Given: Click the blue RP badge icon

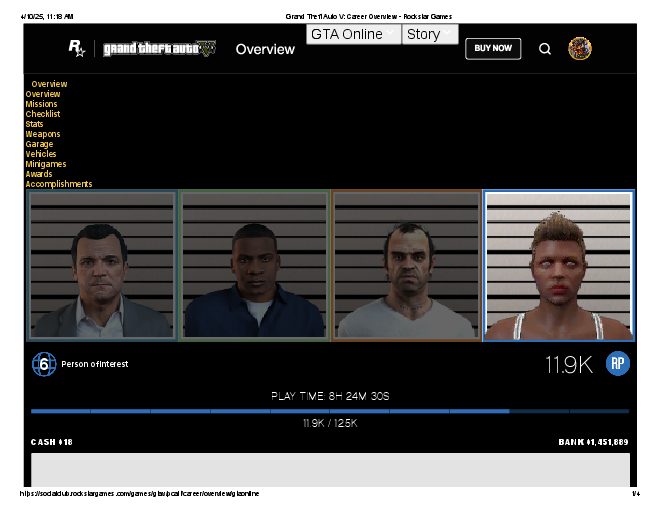Looking at the screenshot, I should 617,364.
